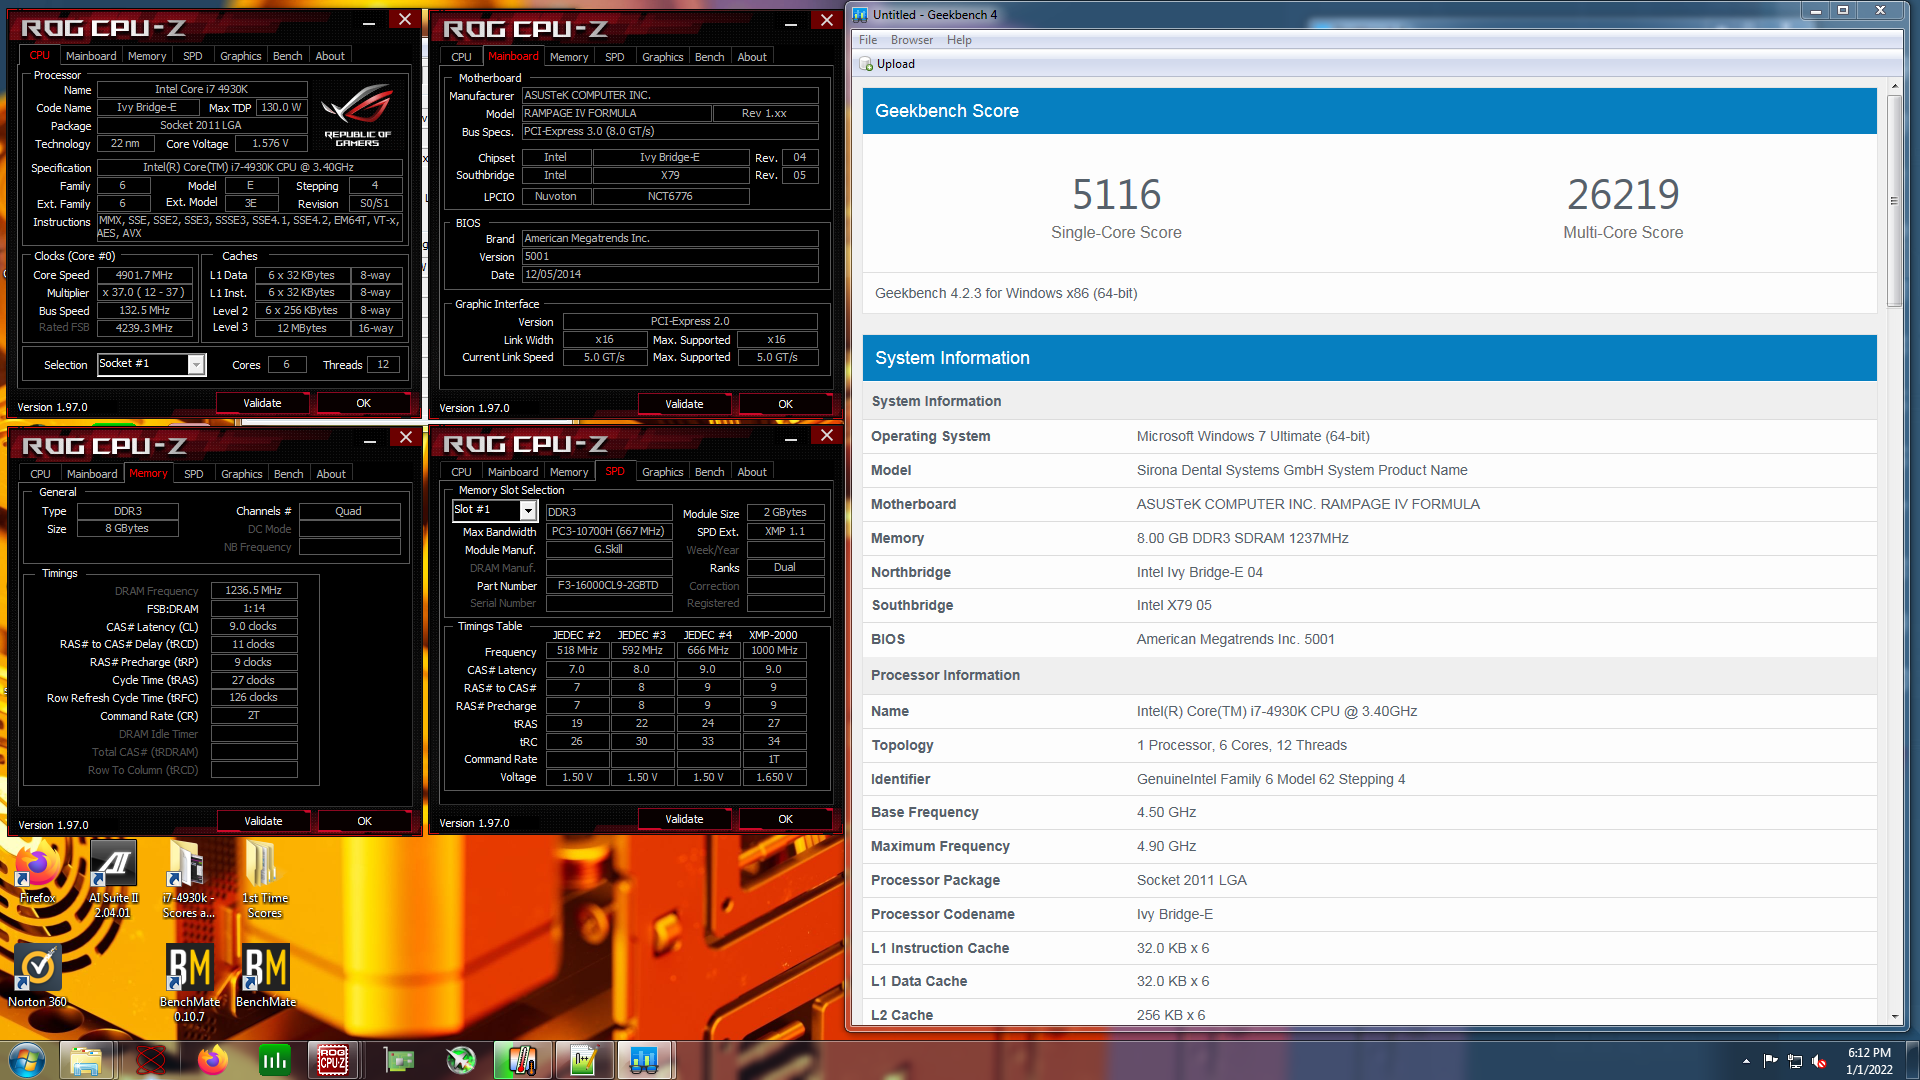This screenshot has height=1080, width=1920.
Task: Launch AI Suite II 2.04.01 desktop shortcut
Action: click(113, 879)
